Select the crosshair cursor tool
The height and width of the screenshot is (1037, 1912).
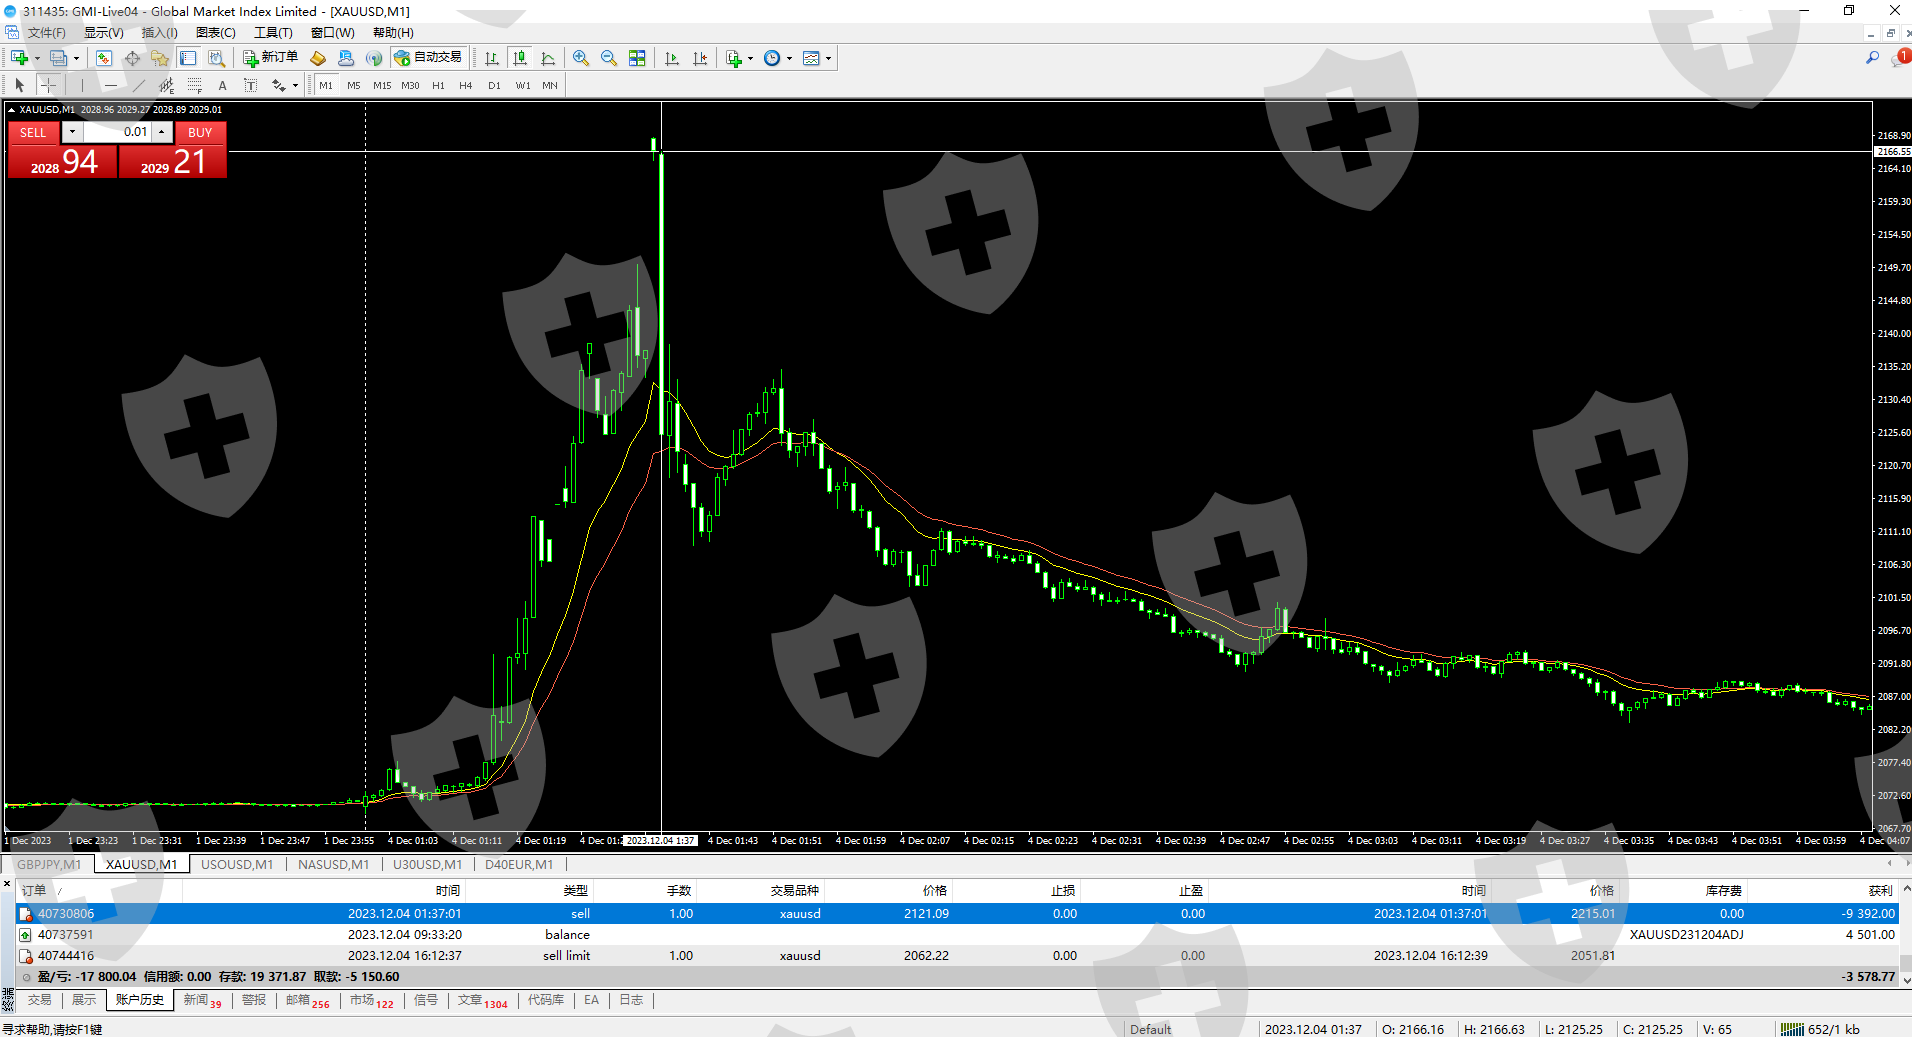pos(48,85)
